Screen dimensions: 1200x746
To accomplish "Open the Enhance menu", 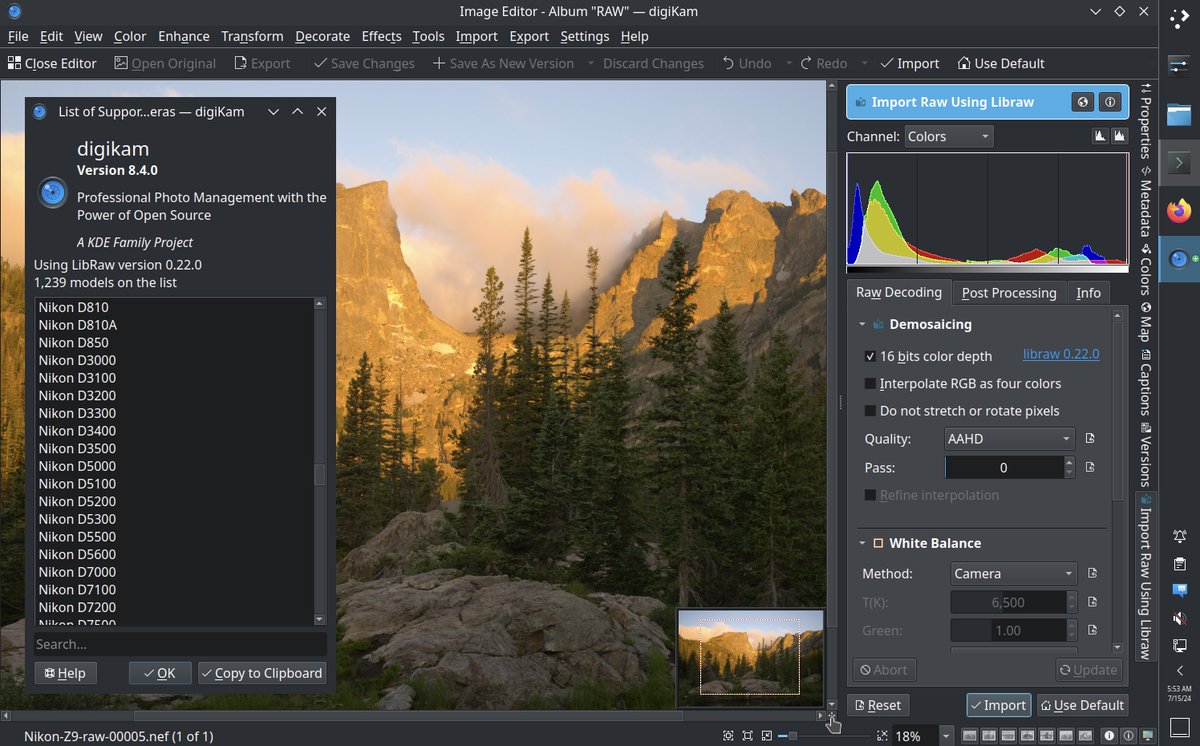I will click(x=184, y=36).
